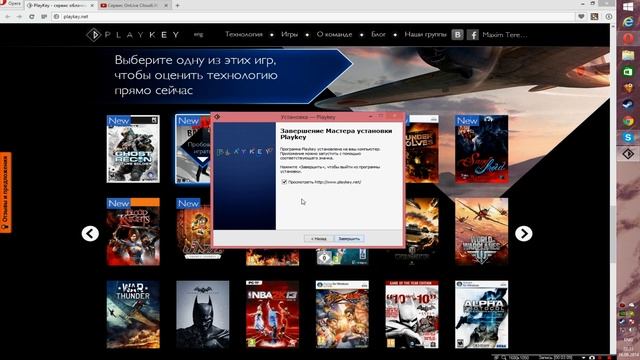
Task: Open Opera from the taskbar
Action: click(628, 39)
